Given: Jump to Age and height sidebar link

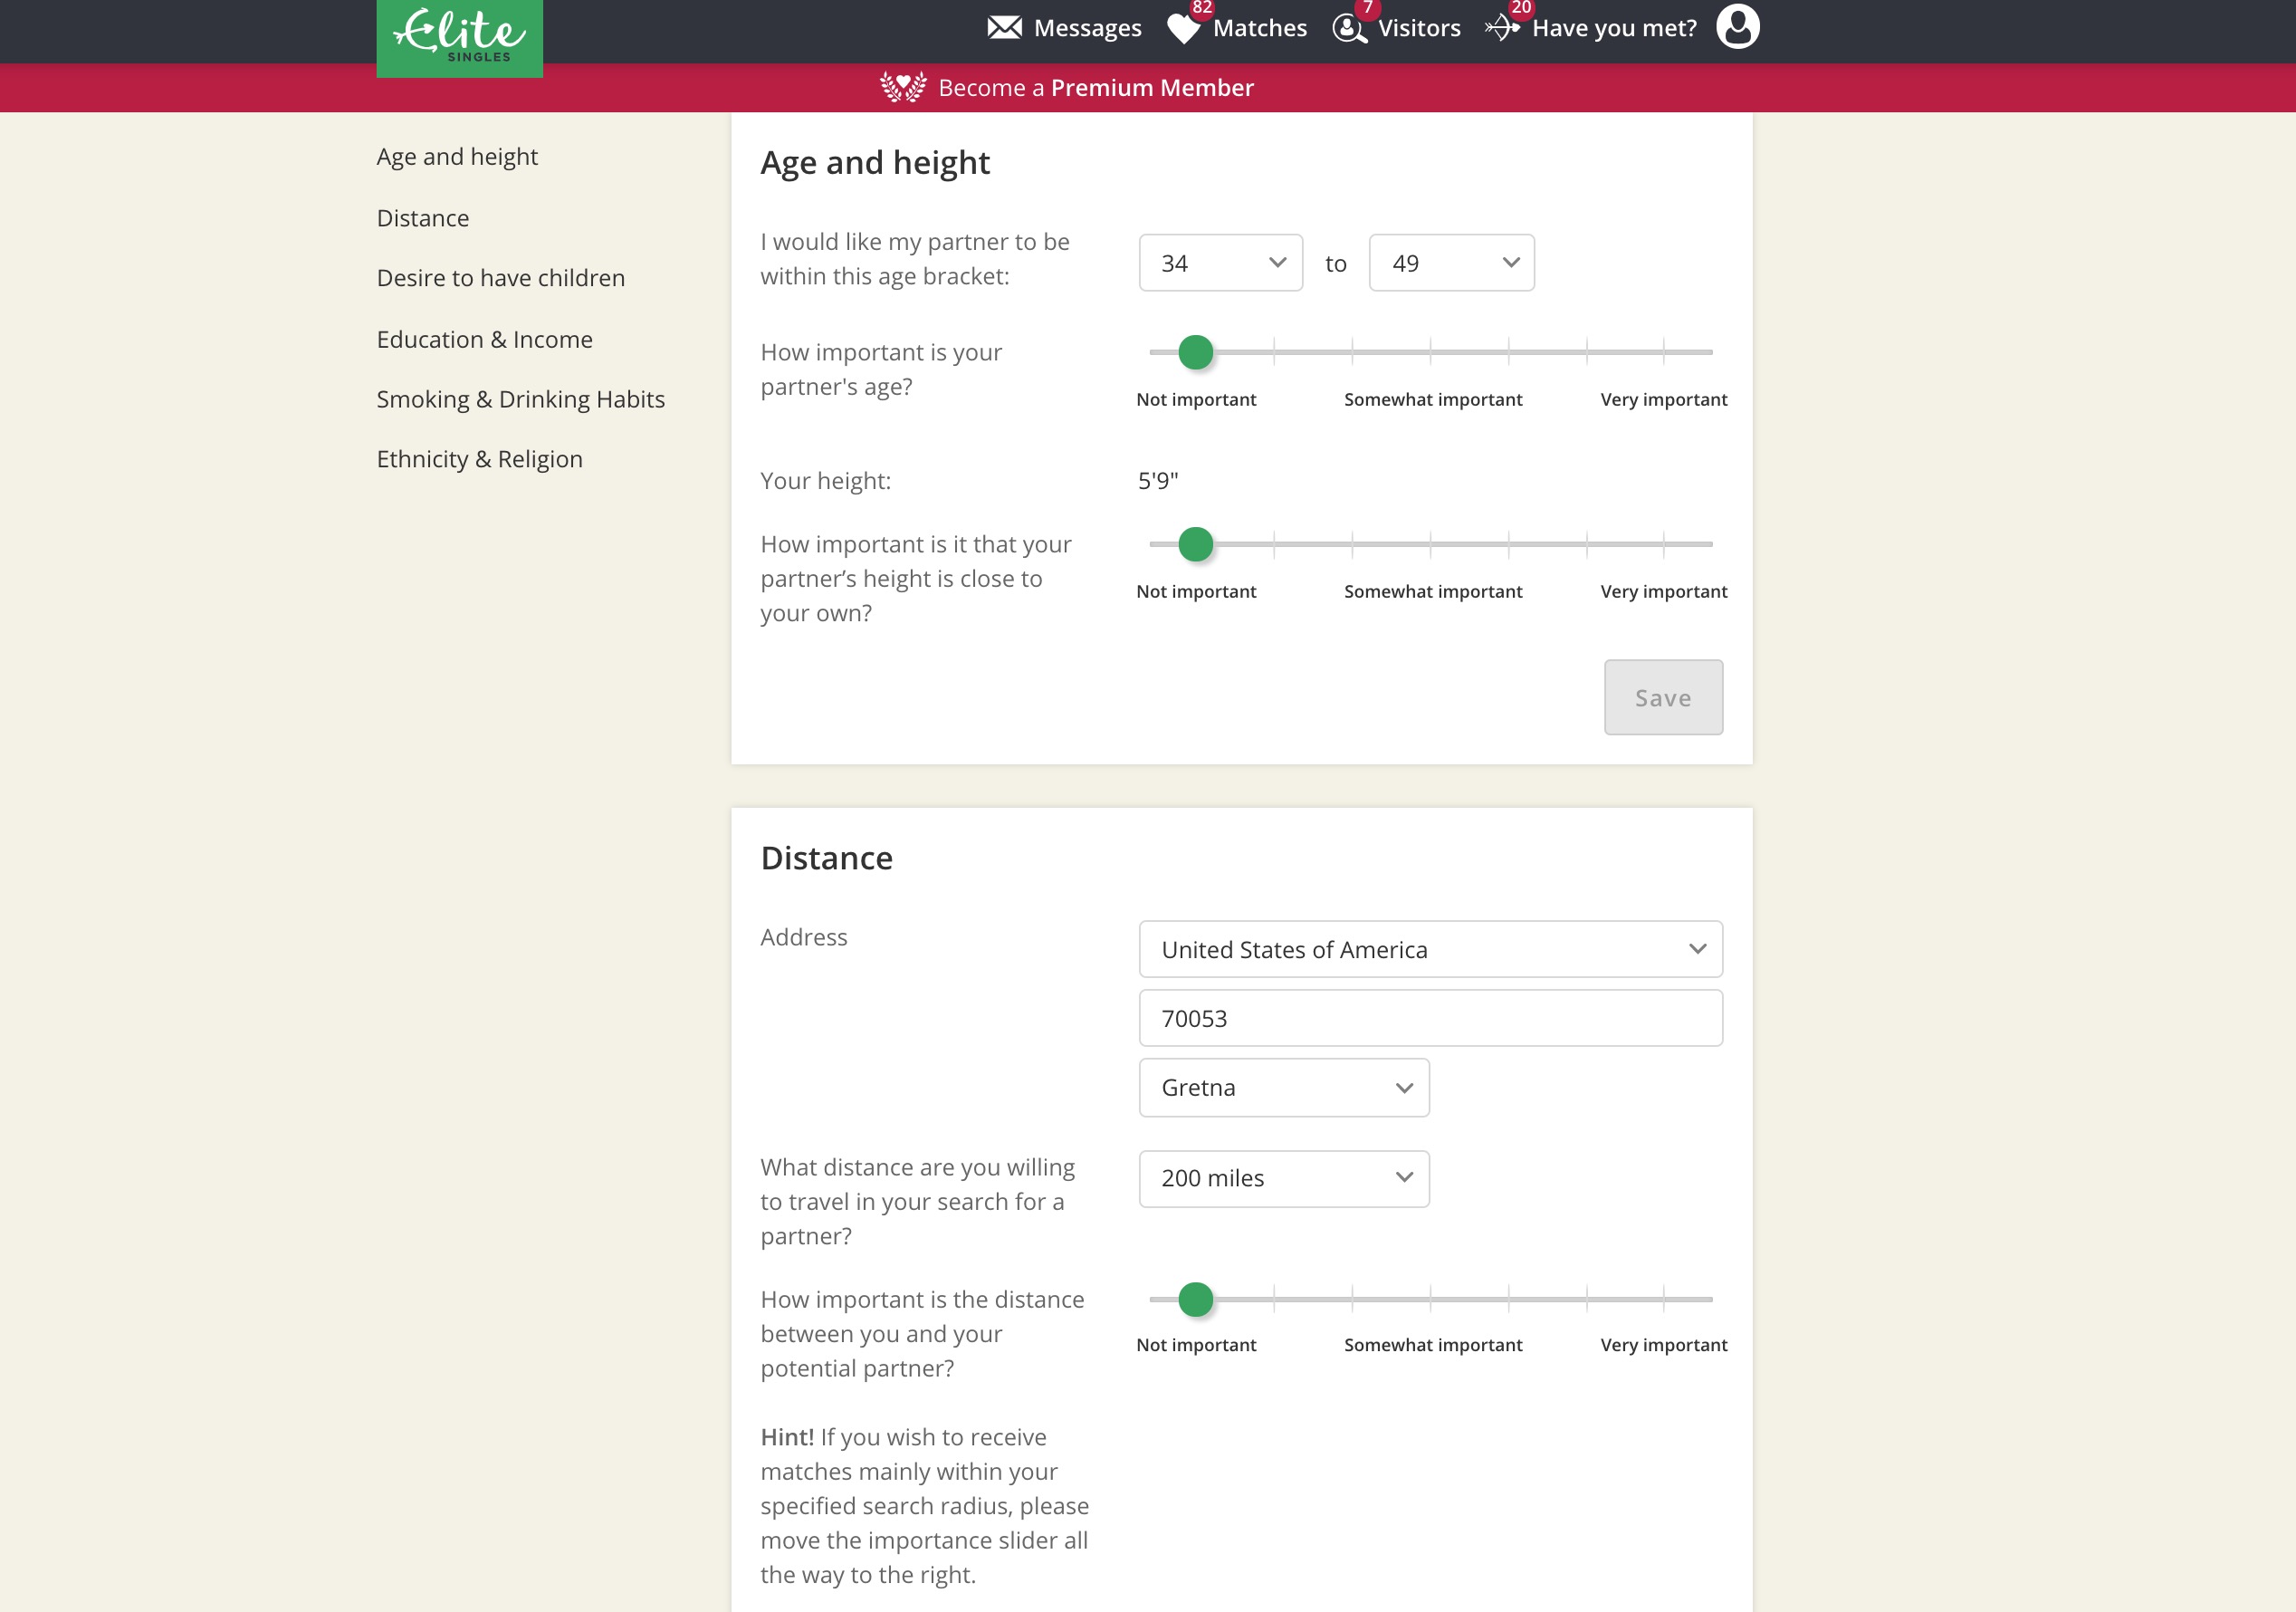Looking at the screenshot, I should point(457,157).
